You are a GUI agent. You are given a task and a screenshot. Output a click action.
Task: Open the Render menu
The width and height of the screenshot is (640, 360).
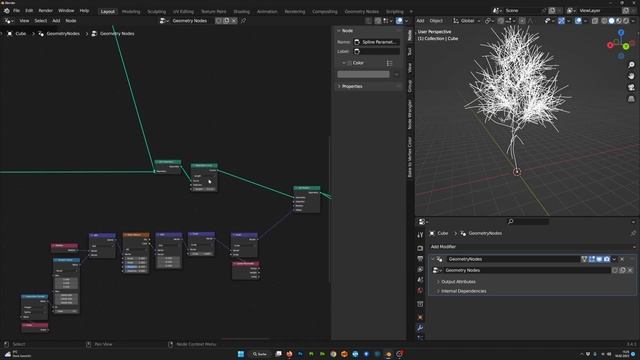[45, 11]
